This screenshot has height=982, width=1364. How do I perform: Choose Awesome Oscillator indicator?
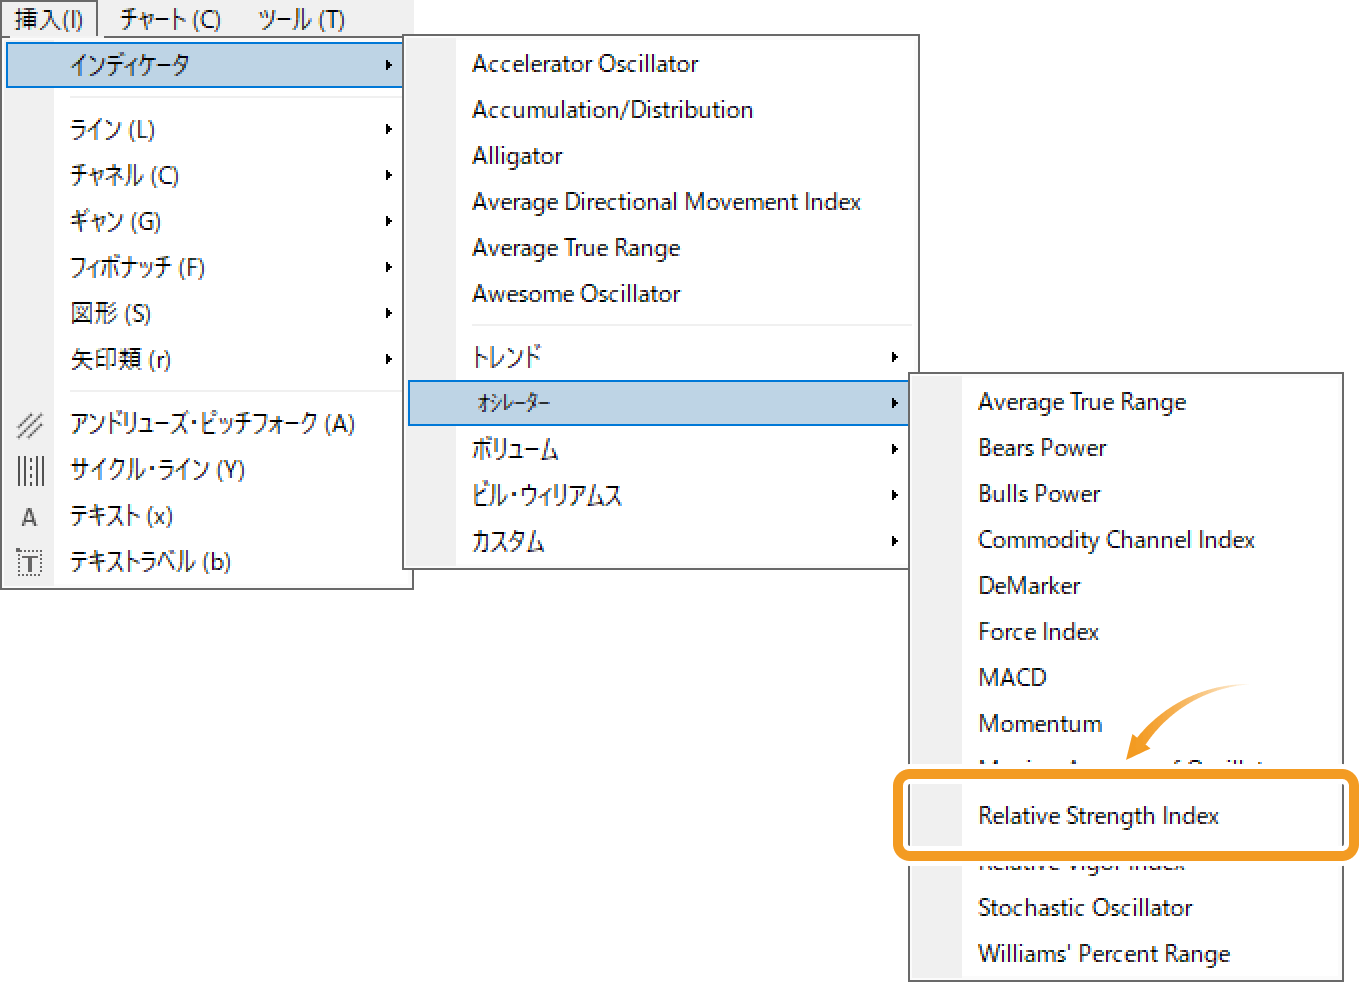click(x=576, y=294)
